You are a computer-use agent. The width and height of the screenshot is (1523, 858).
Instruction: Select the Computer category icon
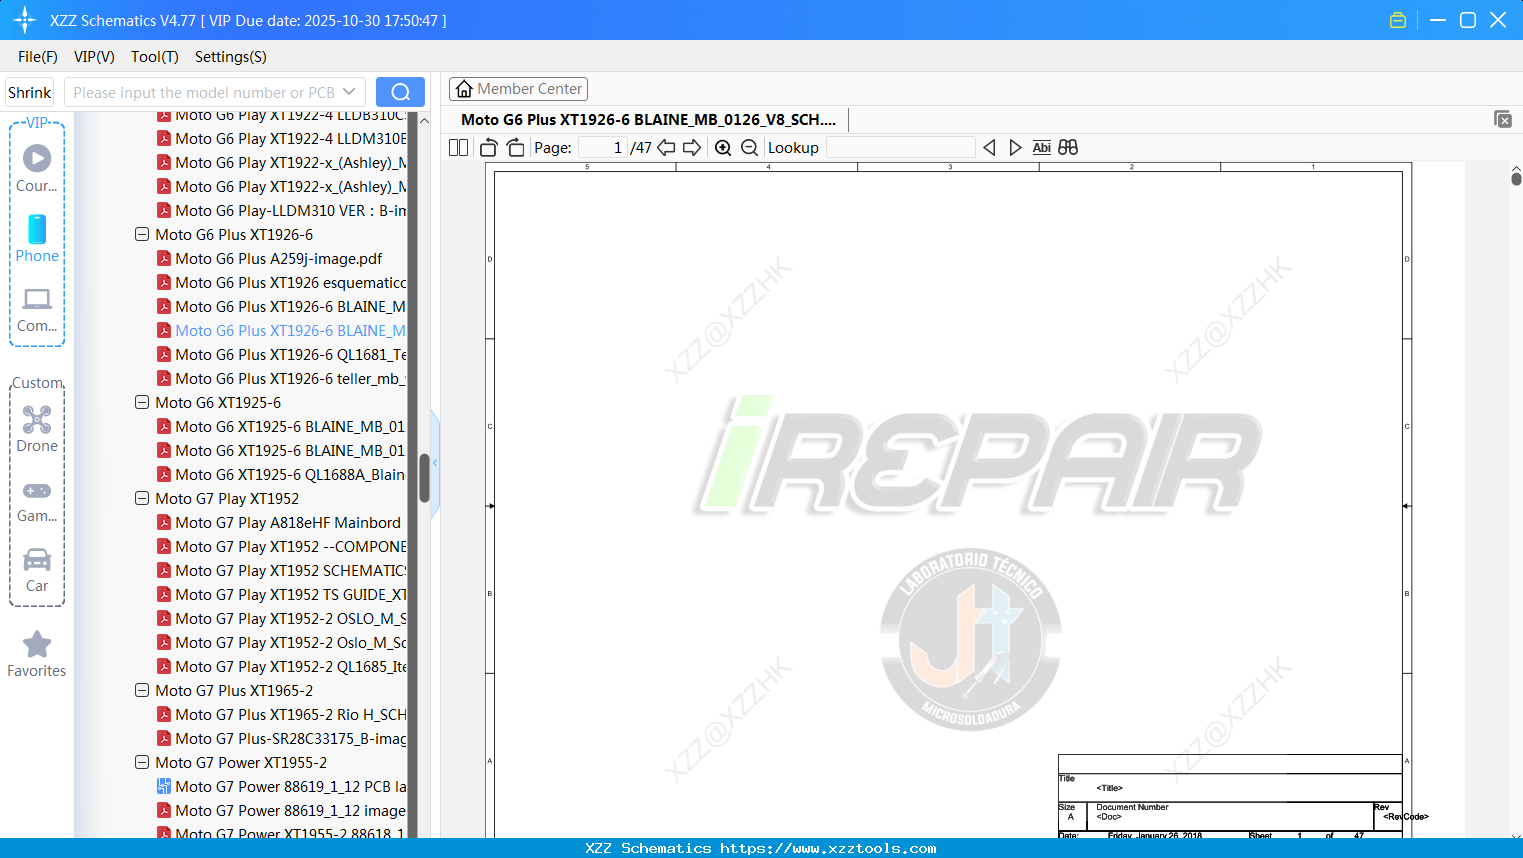[x=37, y=310]
